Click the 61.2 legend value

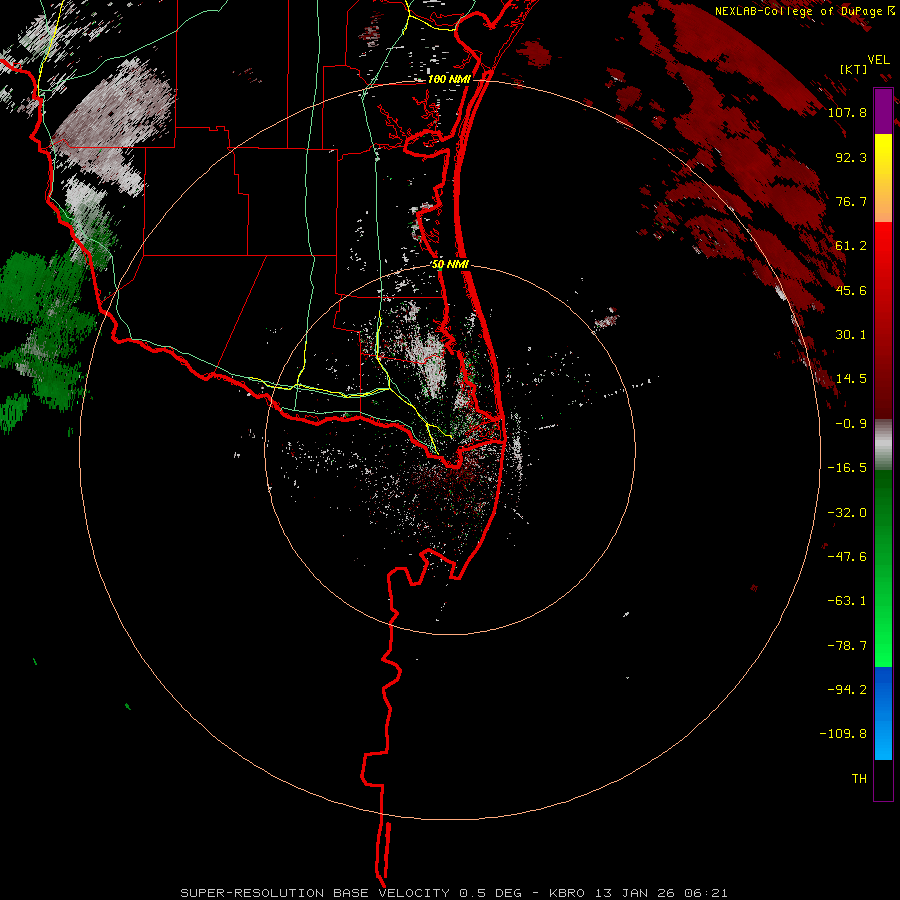tap(851, 246)
